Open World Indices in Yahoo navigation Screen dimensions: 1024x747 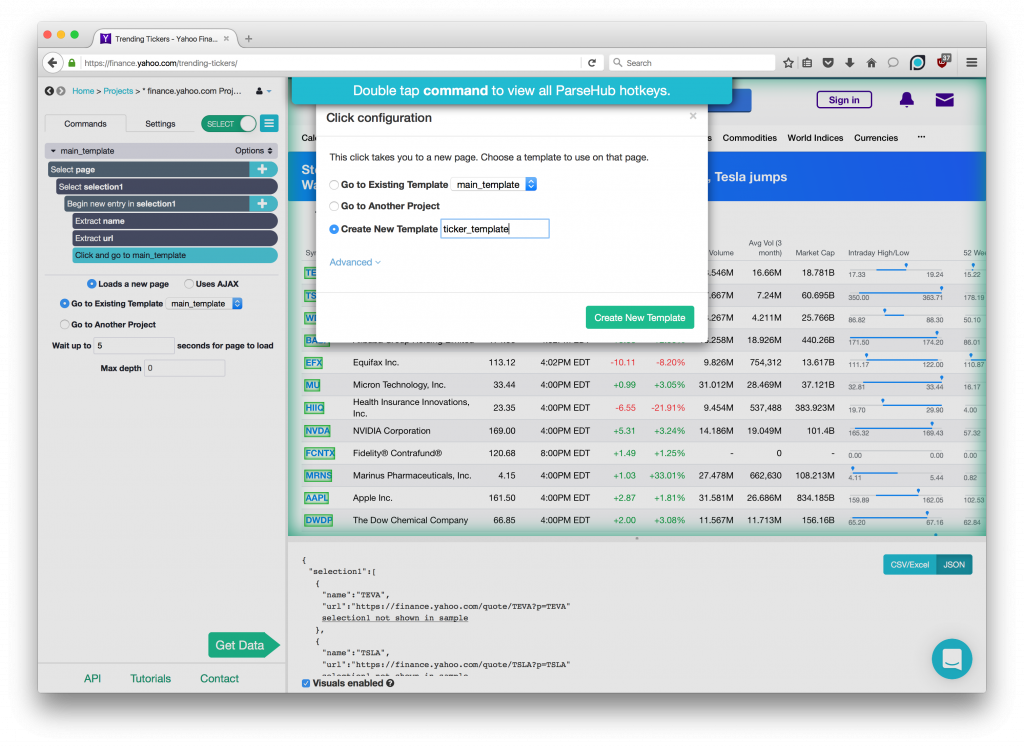[x=815, y=138]
